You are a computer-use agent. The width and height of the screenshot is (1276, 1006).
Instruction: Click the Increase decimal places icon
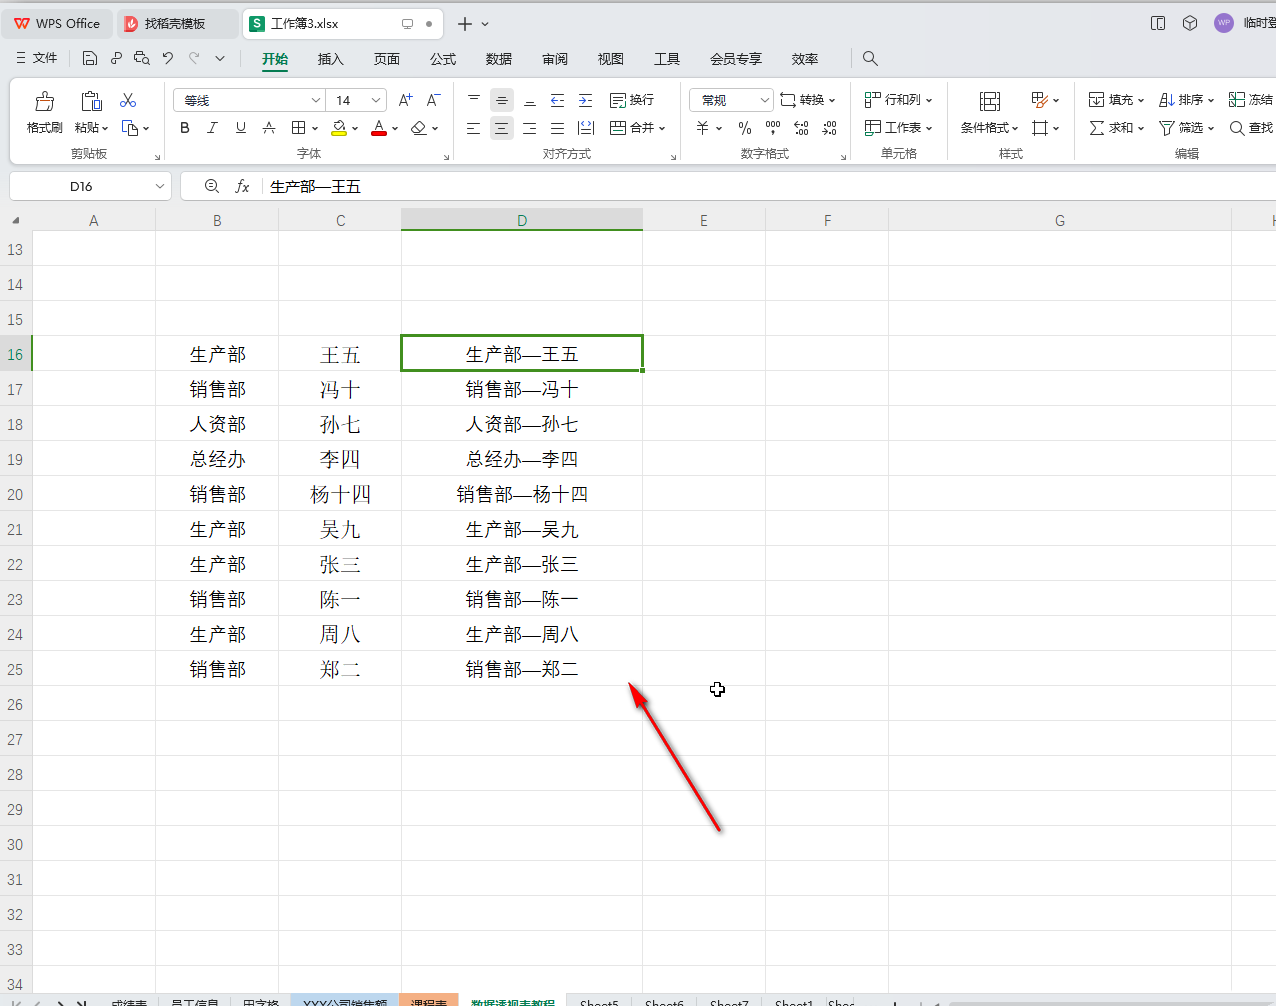coord(801,128)
